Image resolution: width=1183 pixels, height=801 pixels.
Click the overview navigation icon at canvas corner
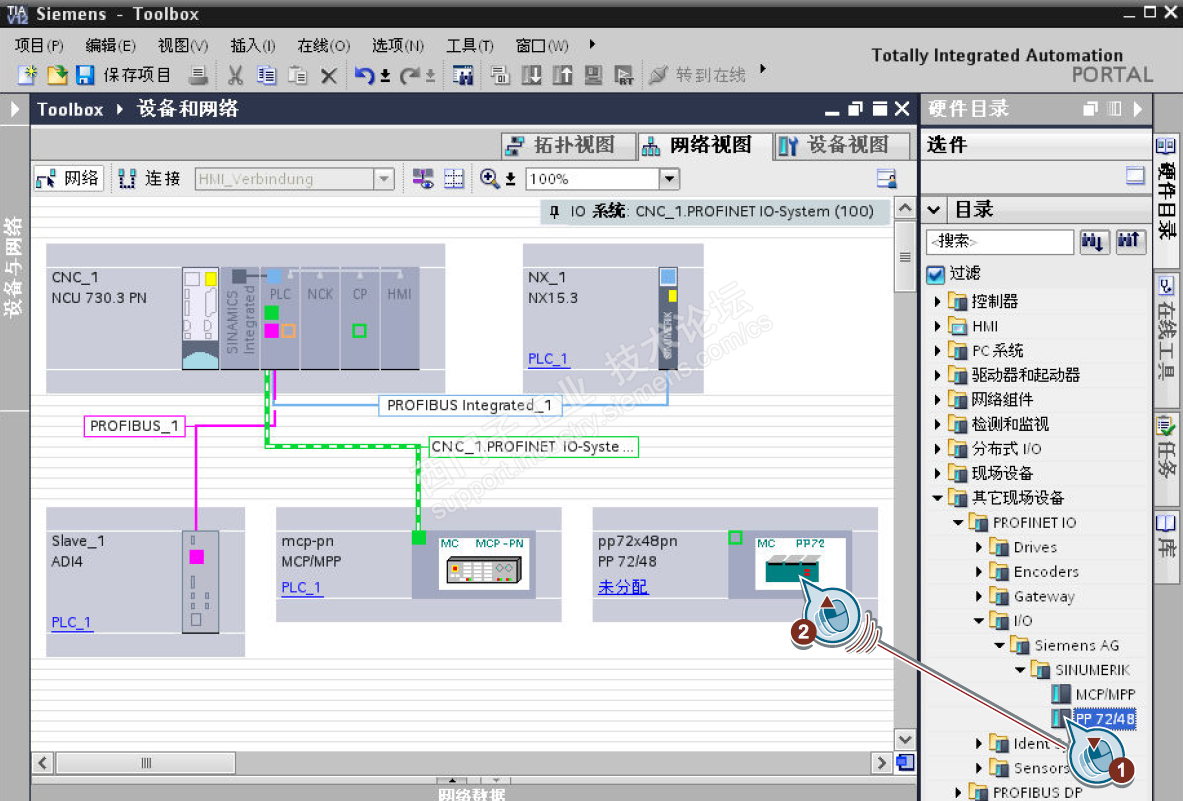point(905,763)
